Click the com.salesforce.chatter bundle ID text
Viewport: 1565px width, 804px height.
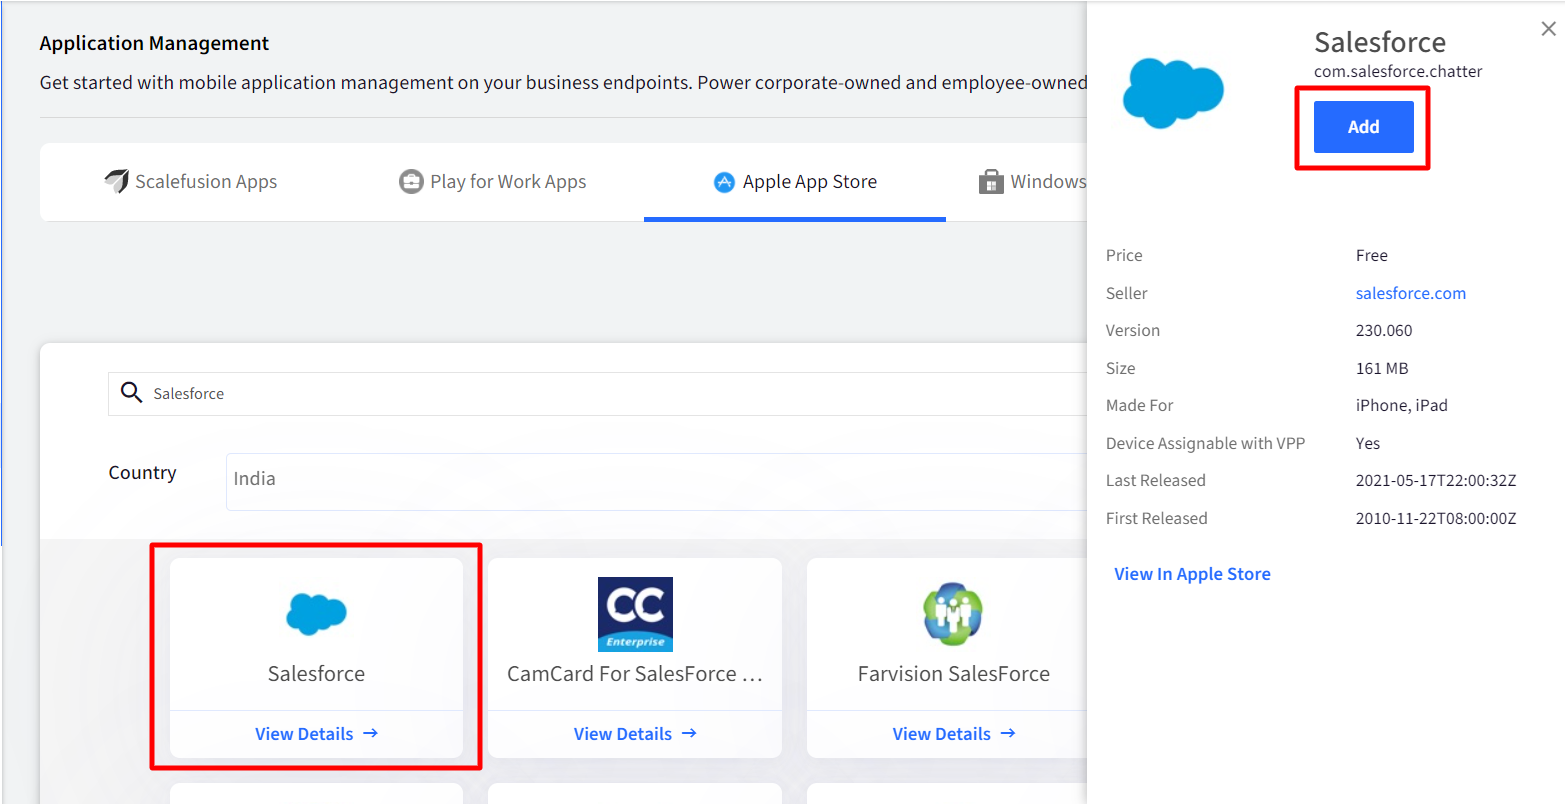(1398, 72)
